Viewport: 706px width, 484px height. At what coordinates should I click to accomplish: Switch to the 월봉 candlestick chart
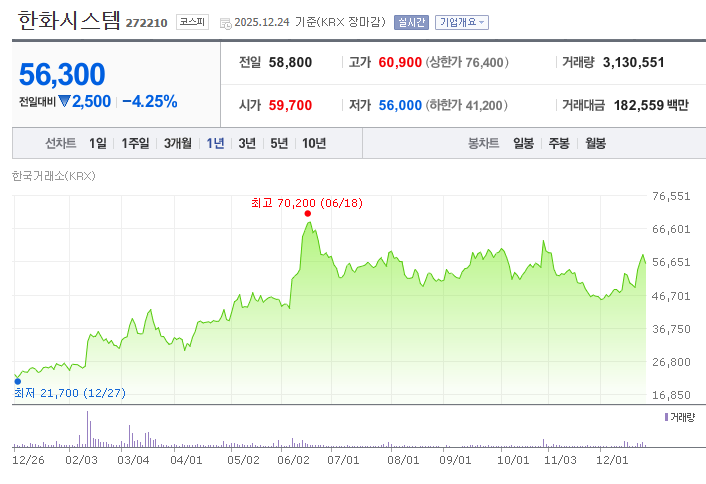tap(595, 143)
